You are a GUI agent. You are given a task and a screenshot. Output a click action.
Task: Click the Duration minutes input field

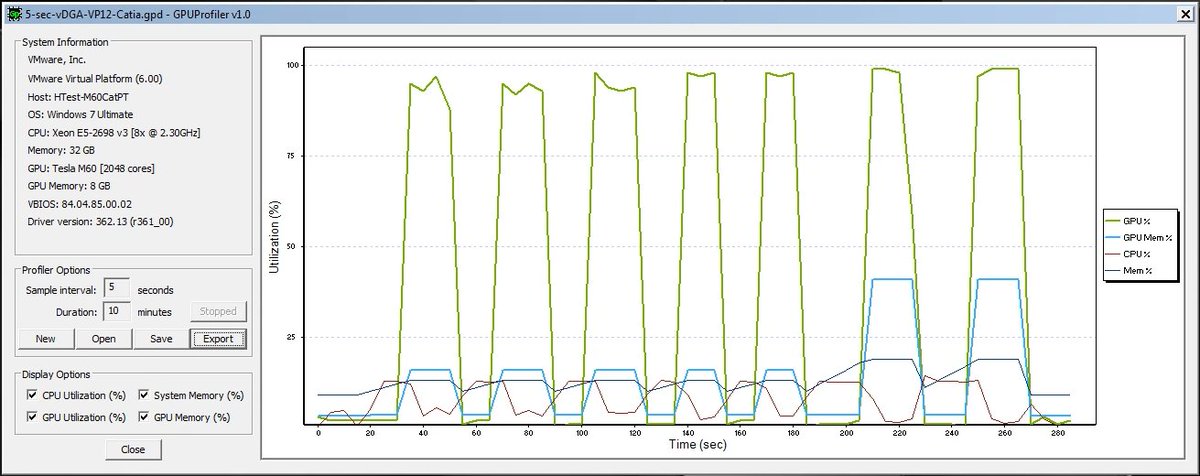117,311
